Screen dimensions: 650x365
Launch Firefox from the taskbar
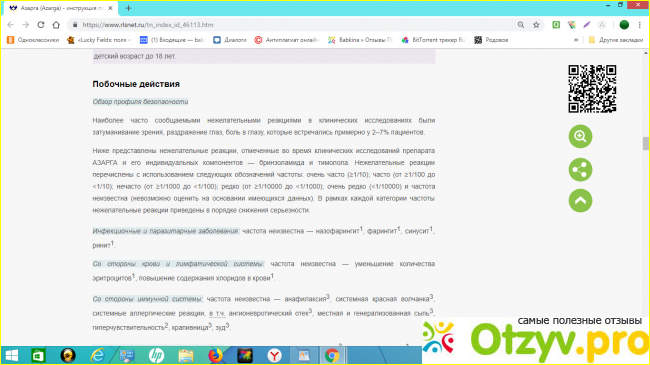click(x=215, y=355)
